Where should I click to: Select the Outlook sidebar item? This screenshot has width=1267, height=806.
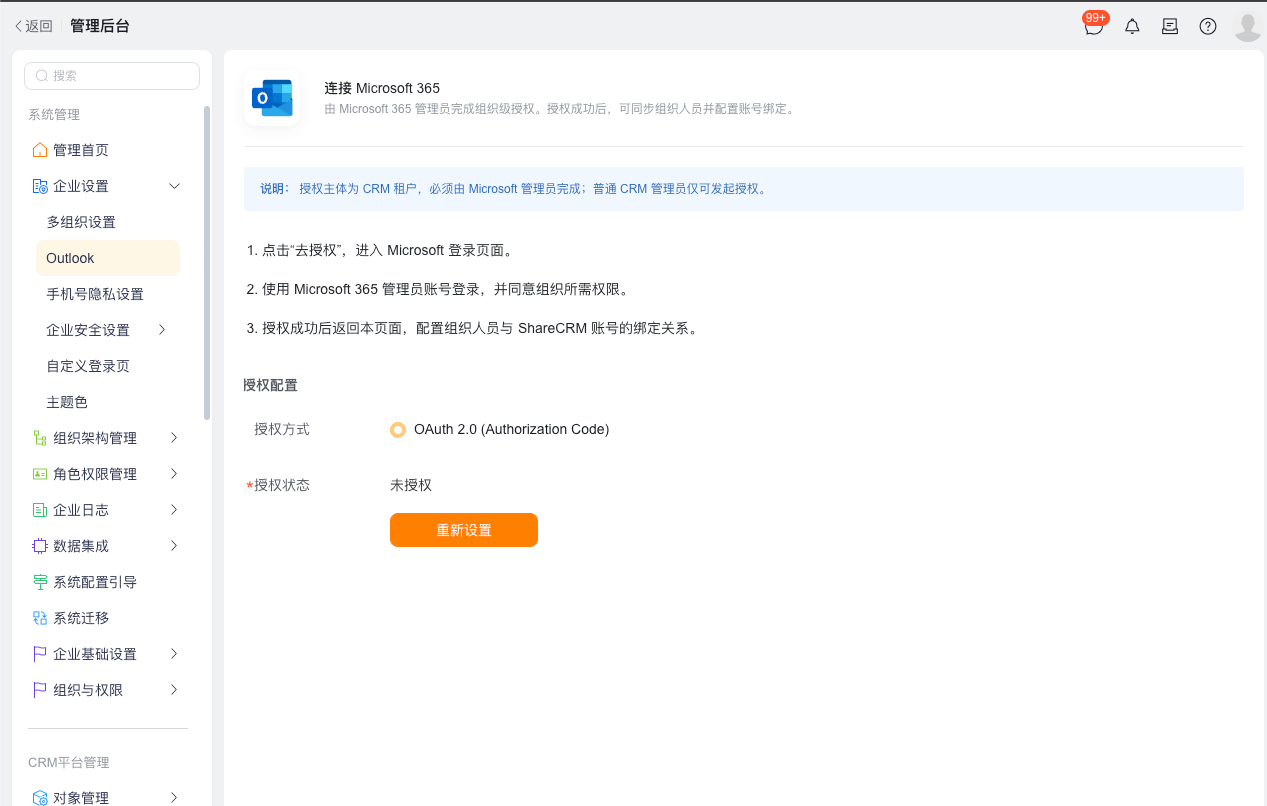pos(108,258)
